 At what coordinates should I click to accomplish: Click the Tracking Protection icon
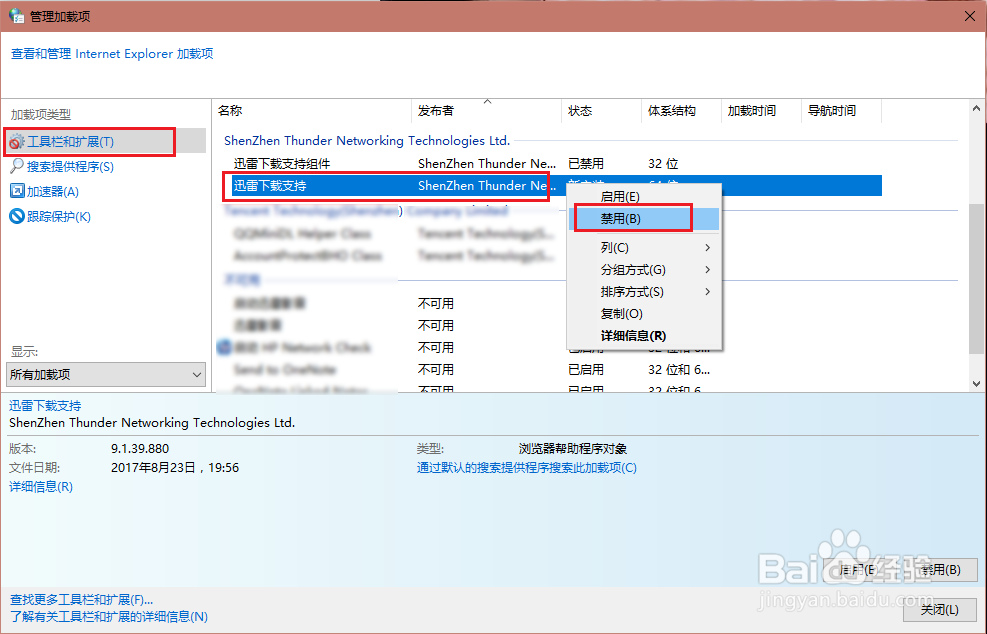pyautogui.click(x=17, y=217)
